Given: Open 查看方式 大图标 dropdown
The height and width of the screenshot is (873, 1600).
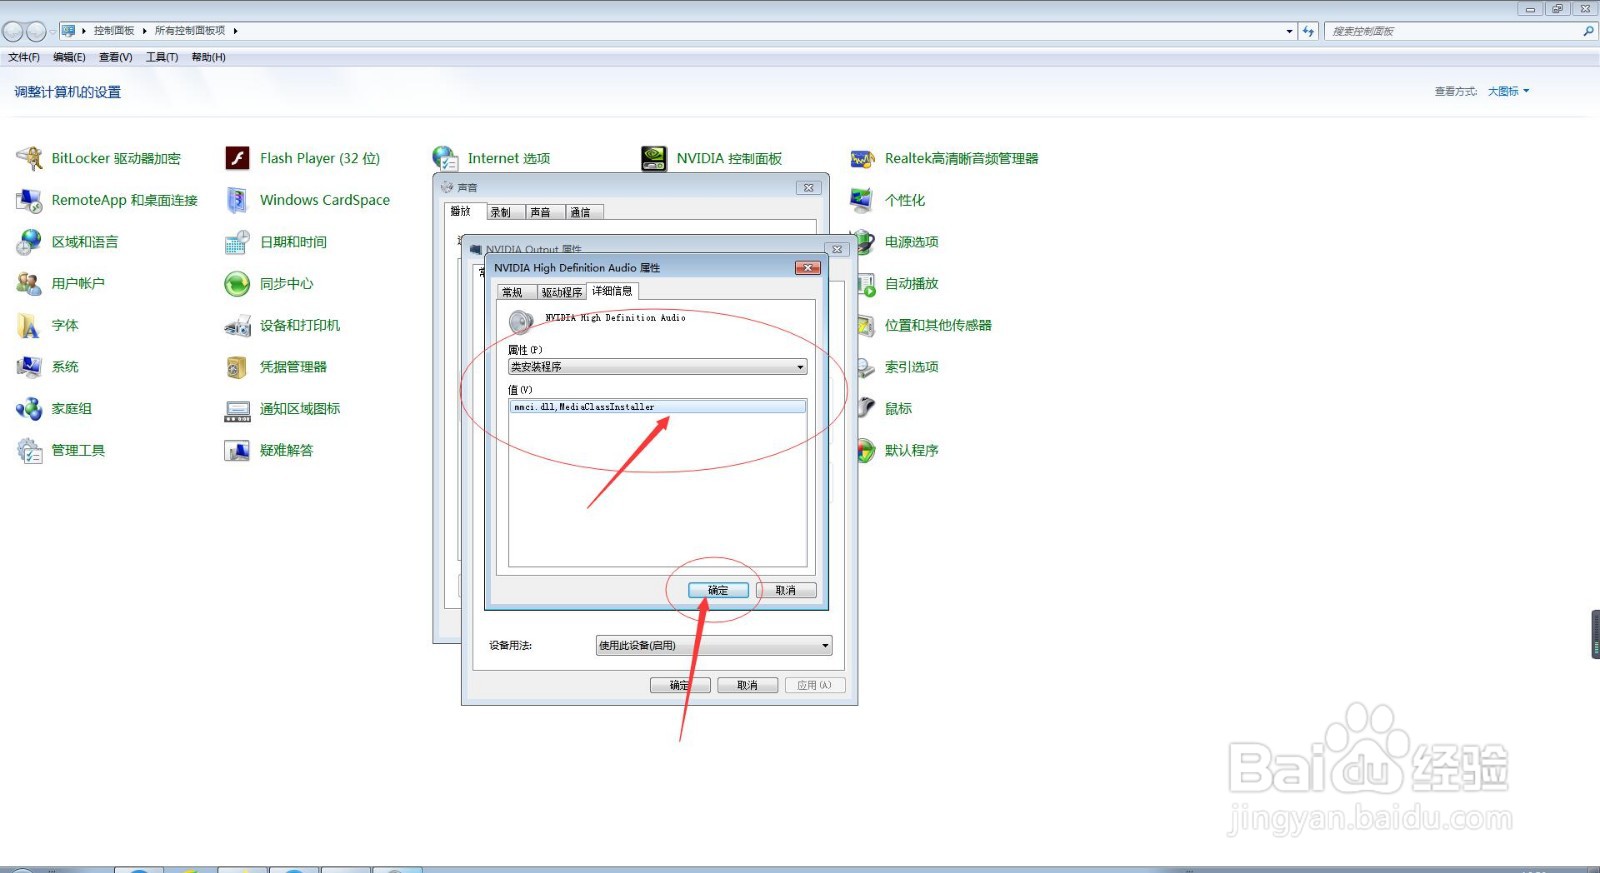Looking at the screenshot, I should pyautogui.click(x=1508, y=91).
